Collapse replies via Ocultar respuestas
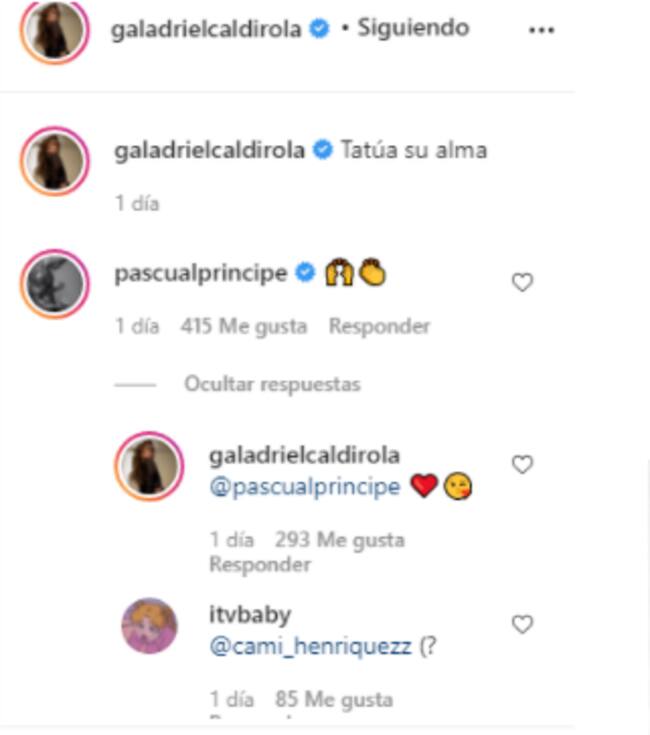This screenshot has width=650, height=735. [x=272, y=384]
